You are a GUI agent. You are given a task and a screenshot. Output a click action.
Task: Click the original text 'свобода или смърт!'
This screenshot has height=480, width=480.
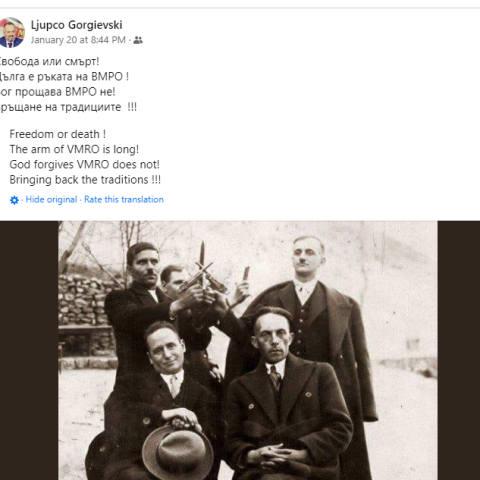pyautogui.click(x=49, y=62)
